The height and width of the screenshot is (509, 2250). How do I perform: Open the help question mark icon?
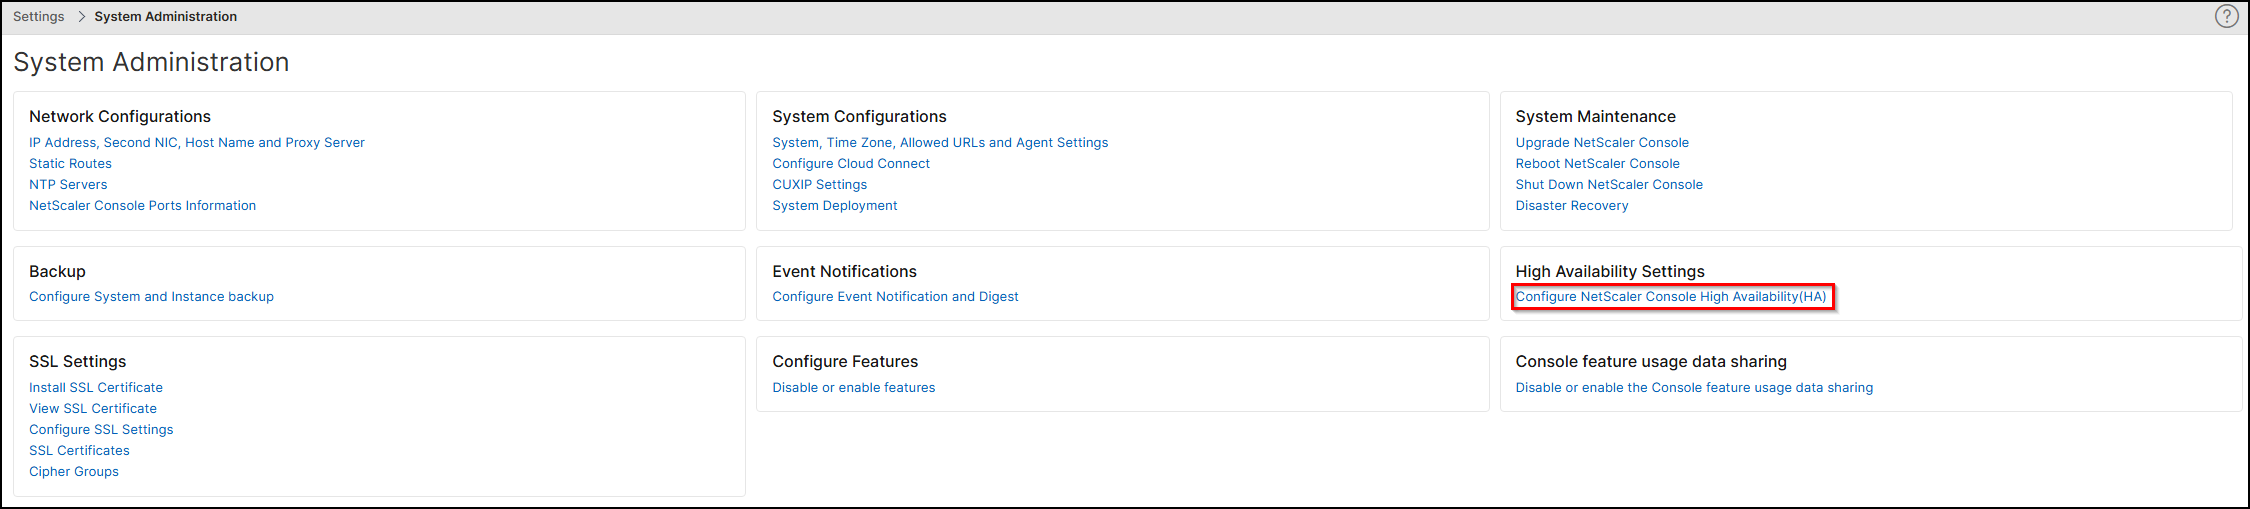pyautogui.click(x=2226, y=16)
